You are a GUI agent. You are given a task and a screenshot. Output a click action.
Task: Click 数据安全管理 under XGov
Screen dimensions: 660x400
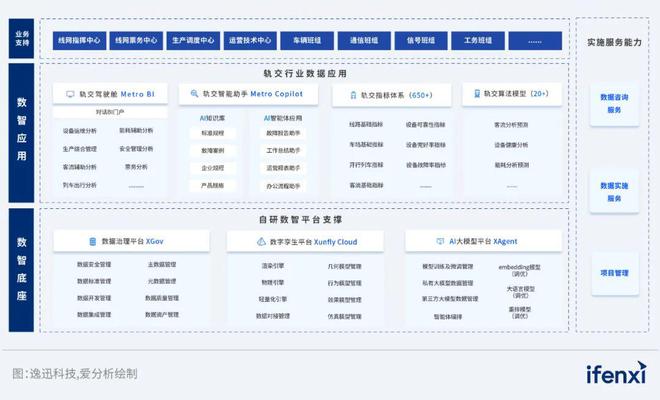94,264
